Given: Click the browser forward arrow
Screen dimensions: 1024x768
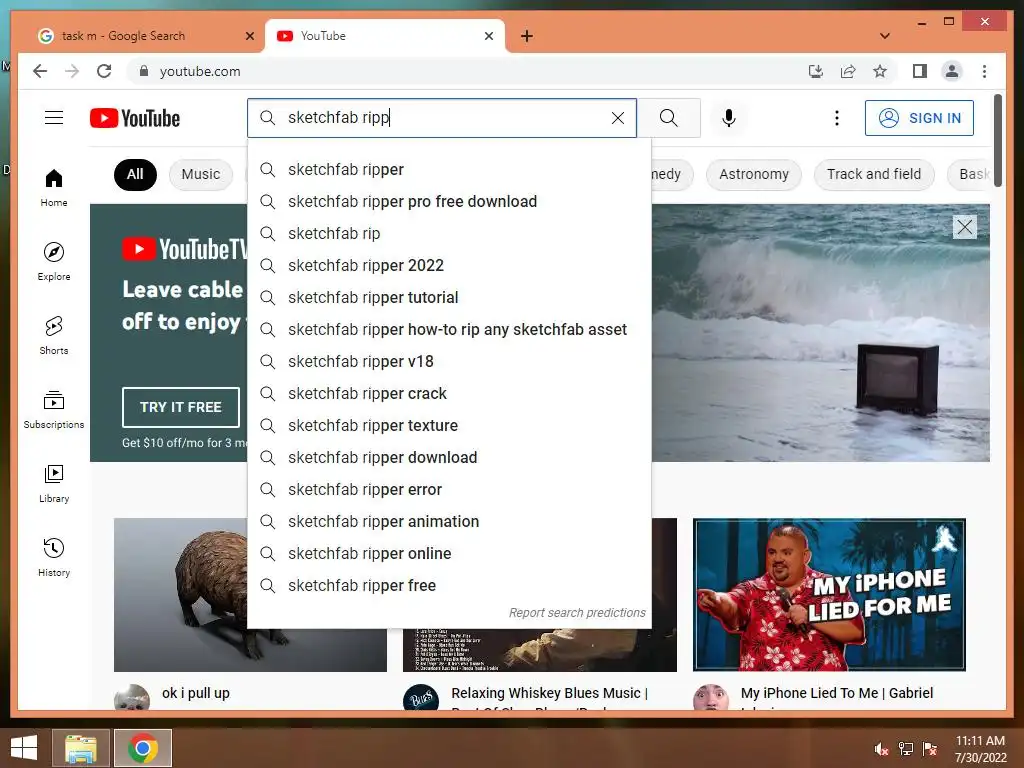Looking at the screenshot, I should (72, 71).
